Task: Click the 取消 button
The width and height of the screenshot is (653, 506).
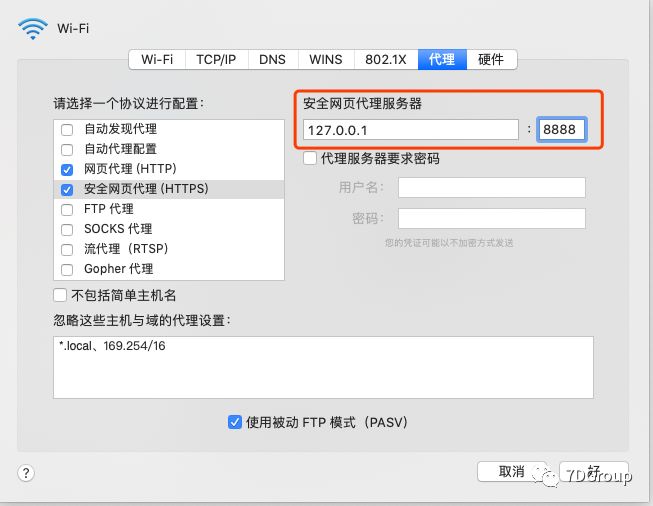Action: (512, 472)
